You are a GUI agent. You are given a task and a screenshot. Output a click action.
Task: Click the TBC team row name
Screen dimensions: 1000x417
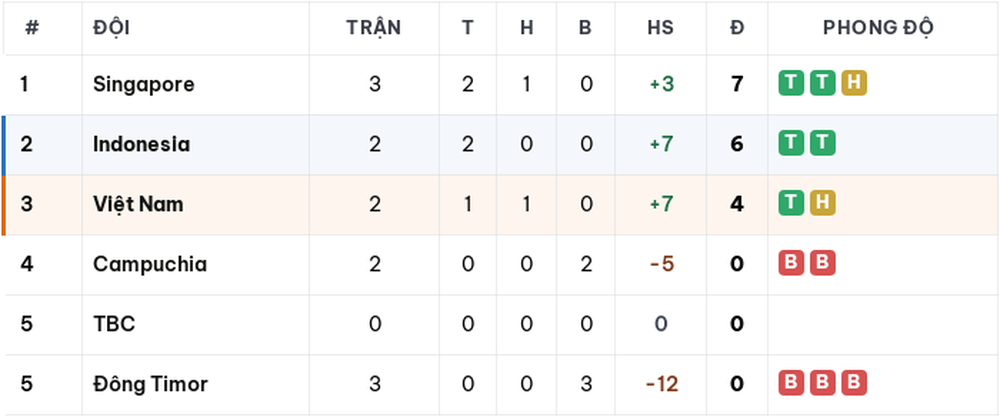point(114,324)
